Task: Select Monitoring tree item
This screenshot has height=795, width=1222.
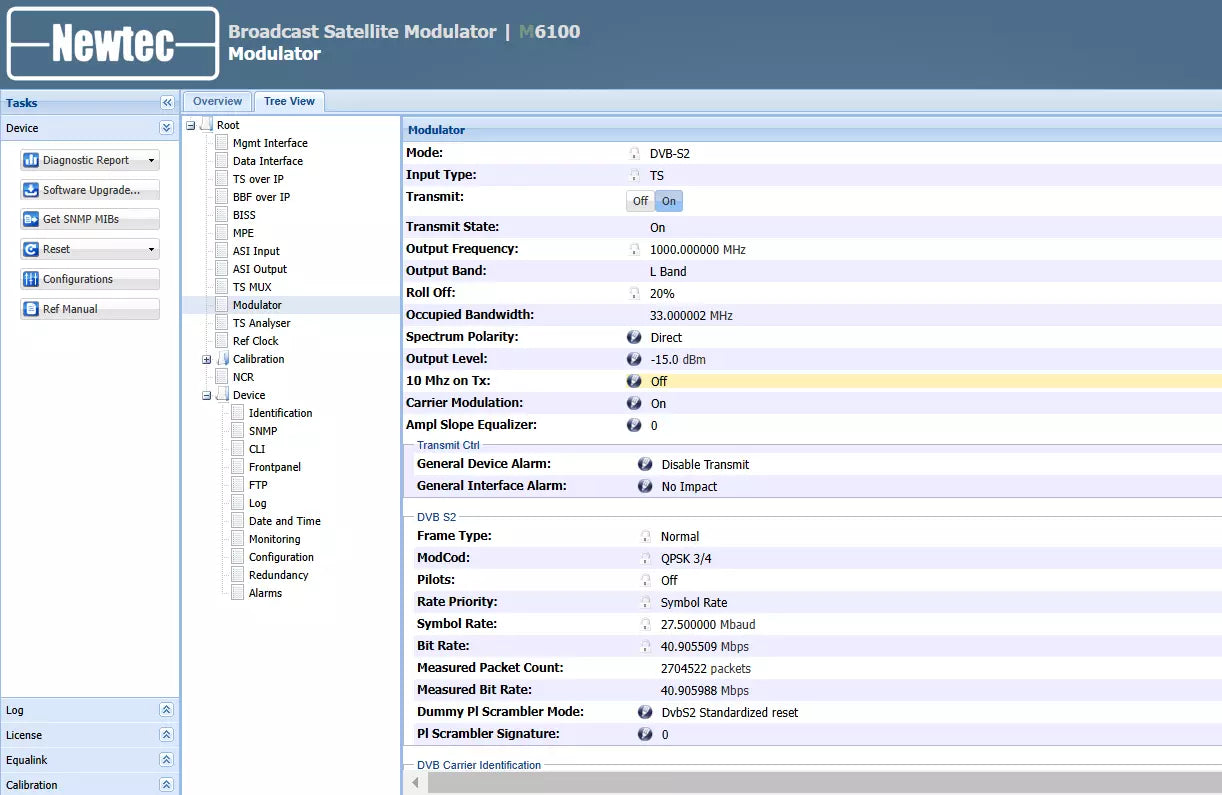Action: (275, 539)
